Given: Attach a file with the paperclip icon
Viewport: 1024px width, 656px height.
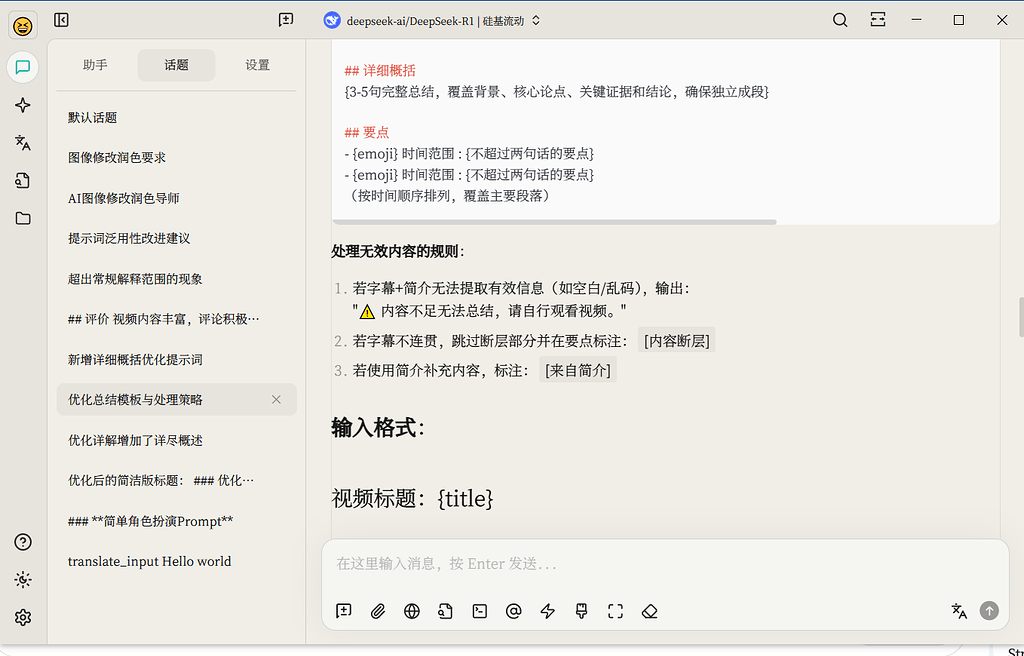Looking at the screenshot, I should click(377, 611).
